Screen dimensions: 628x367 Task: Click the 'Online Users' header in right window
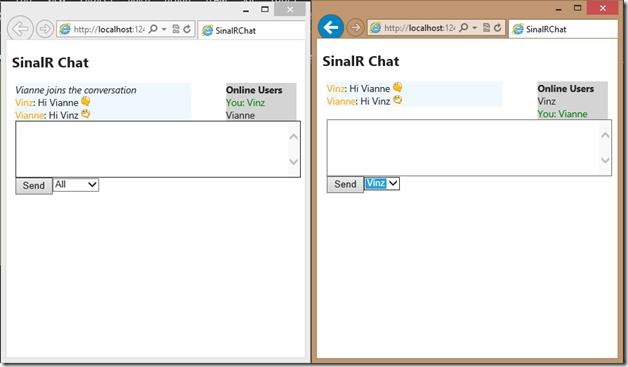tap(566, 89)
